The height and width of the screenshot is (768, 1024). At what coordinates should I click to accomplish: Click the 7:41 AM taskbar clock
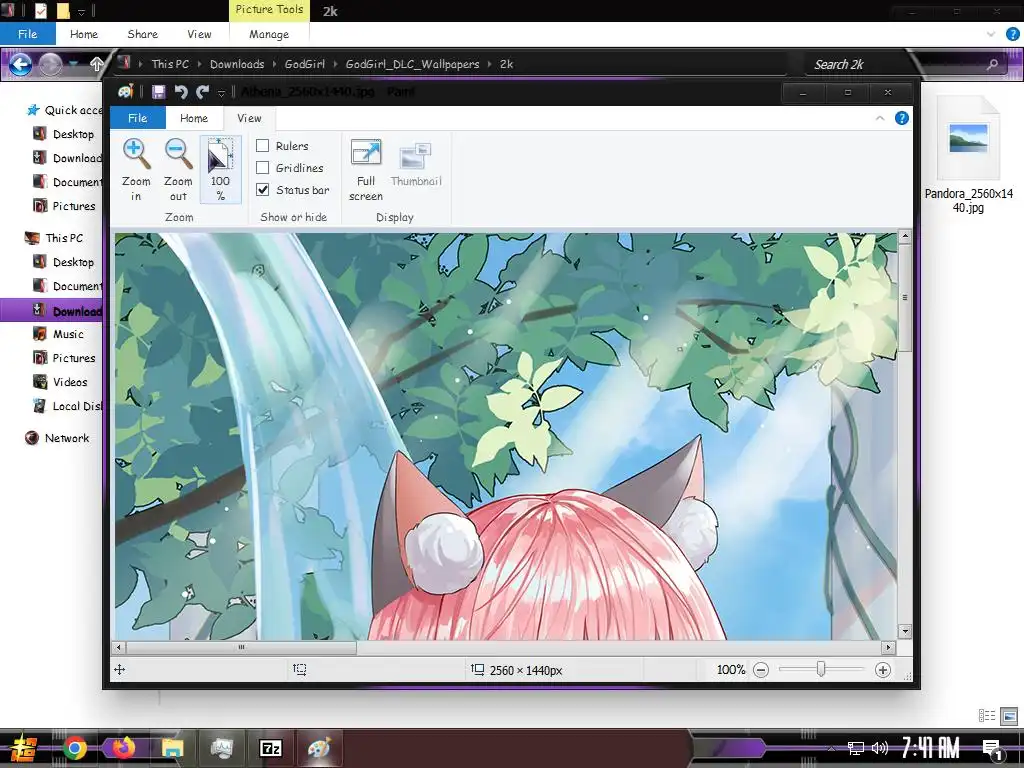pos(931,748)
